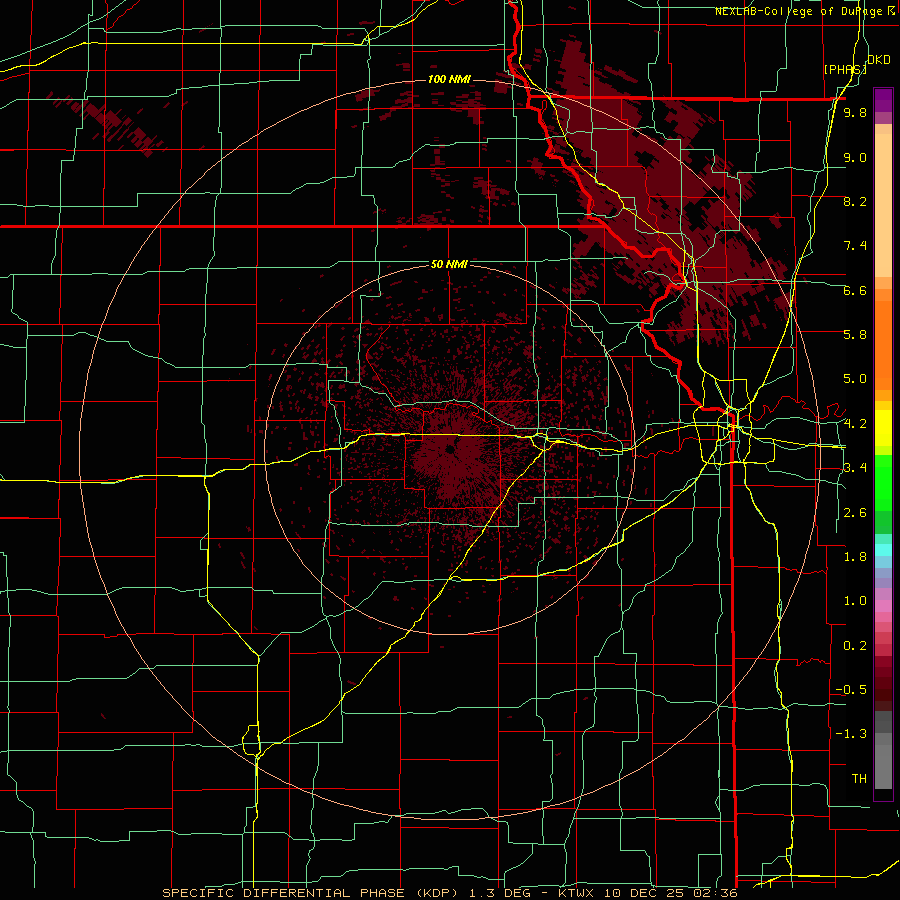Click the [PHAS] label near the scale
Image resolution: width=900 pixels, height=900 pixels.
click(x=845, y=69)
